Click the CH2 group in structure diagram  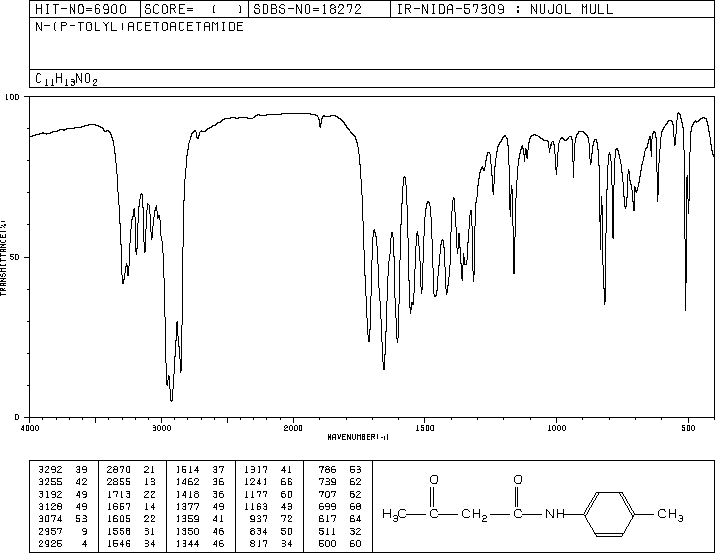pos(474,515)
